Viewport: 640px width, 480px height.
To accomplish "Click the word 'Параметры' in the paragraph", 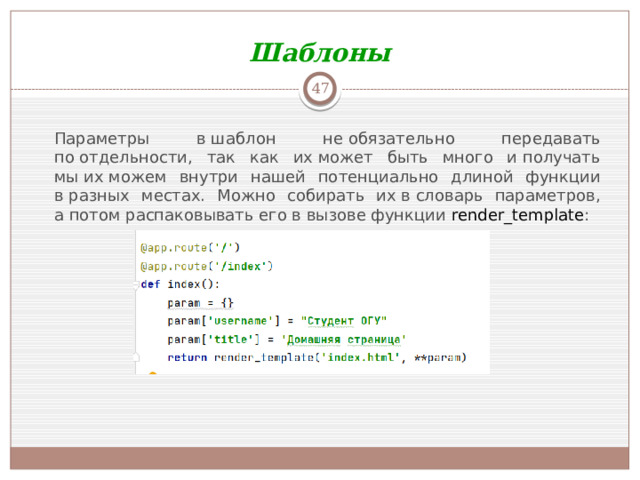I will [x=102, y=139].
